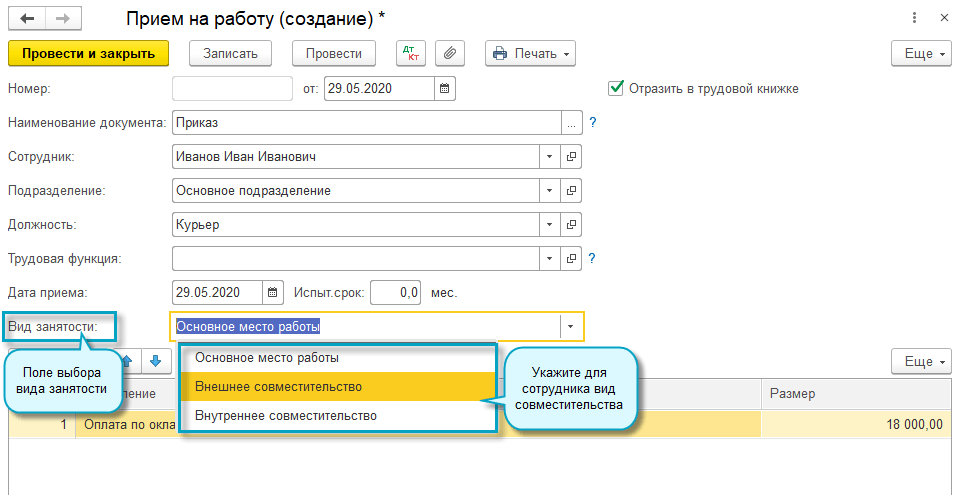965x495 pixels.
Task: Open Подразделение record with the open icon
Action: [572, 191]
